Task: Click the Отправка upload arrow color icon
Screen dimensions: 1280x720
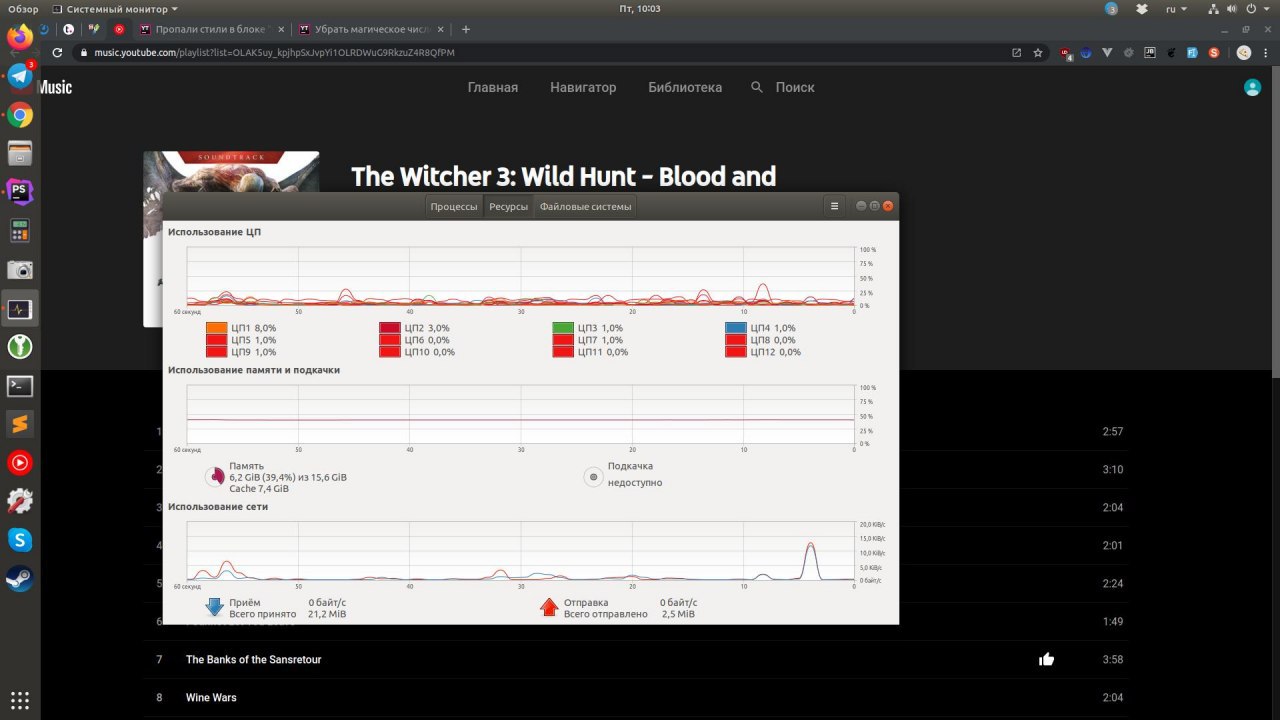Action: coord(548,607)
